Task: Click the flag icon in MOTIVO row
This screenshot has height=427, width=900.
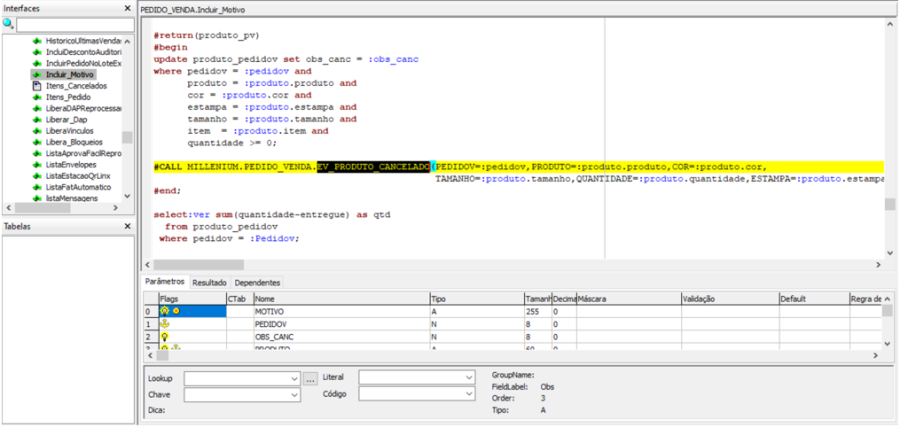Action: pyautogui.click(x=165, y=311)
